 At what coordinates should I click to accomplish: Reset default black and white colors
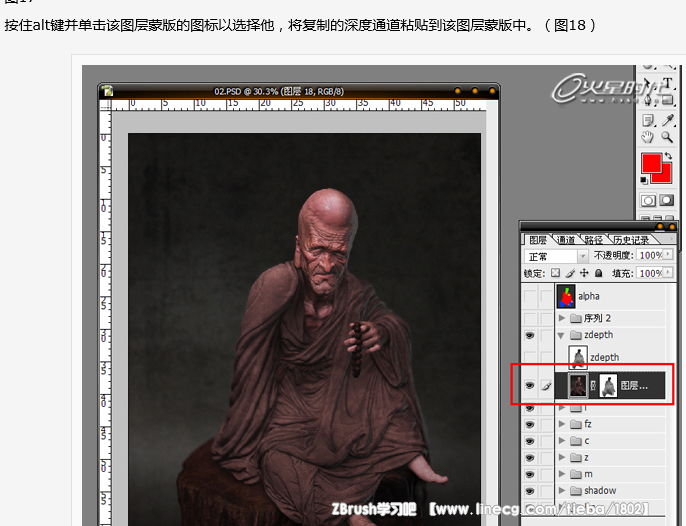point(644,180)
